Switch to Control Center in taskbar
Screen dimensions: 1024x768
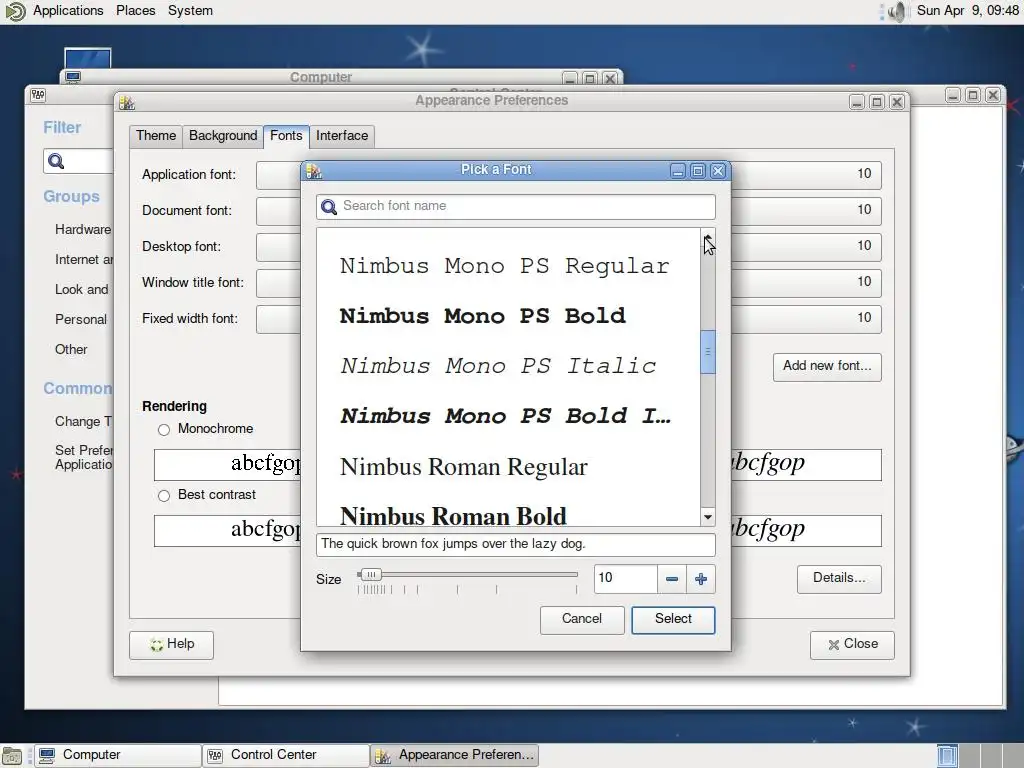286,756
